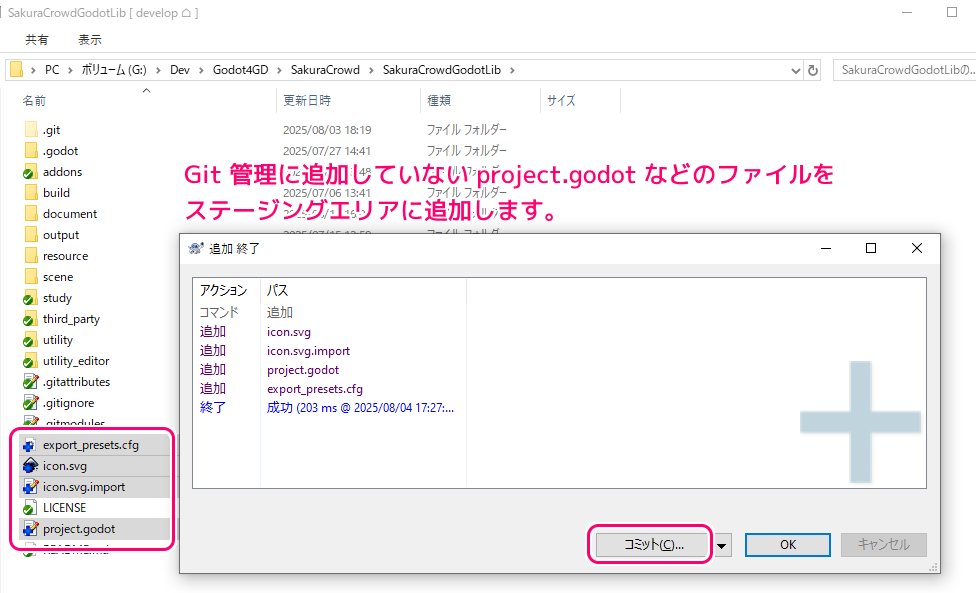The image size is (976, 593).
Task: Click the project.godot file icon
Action: coord(30,528)
